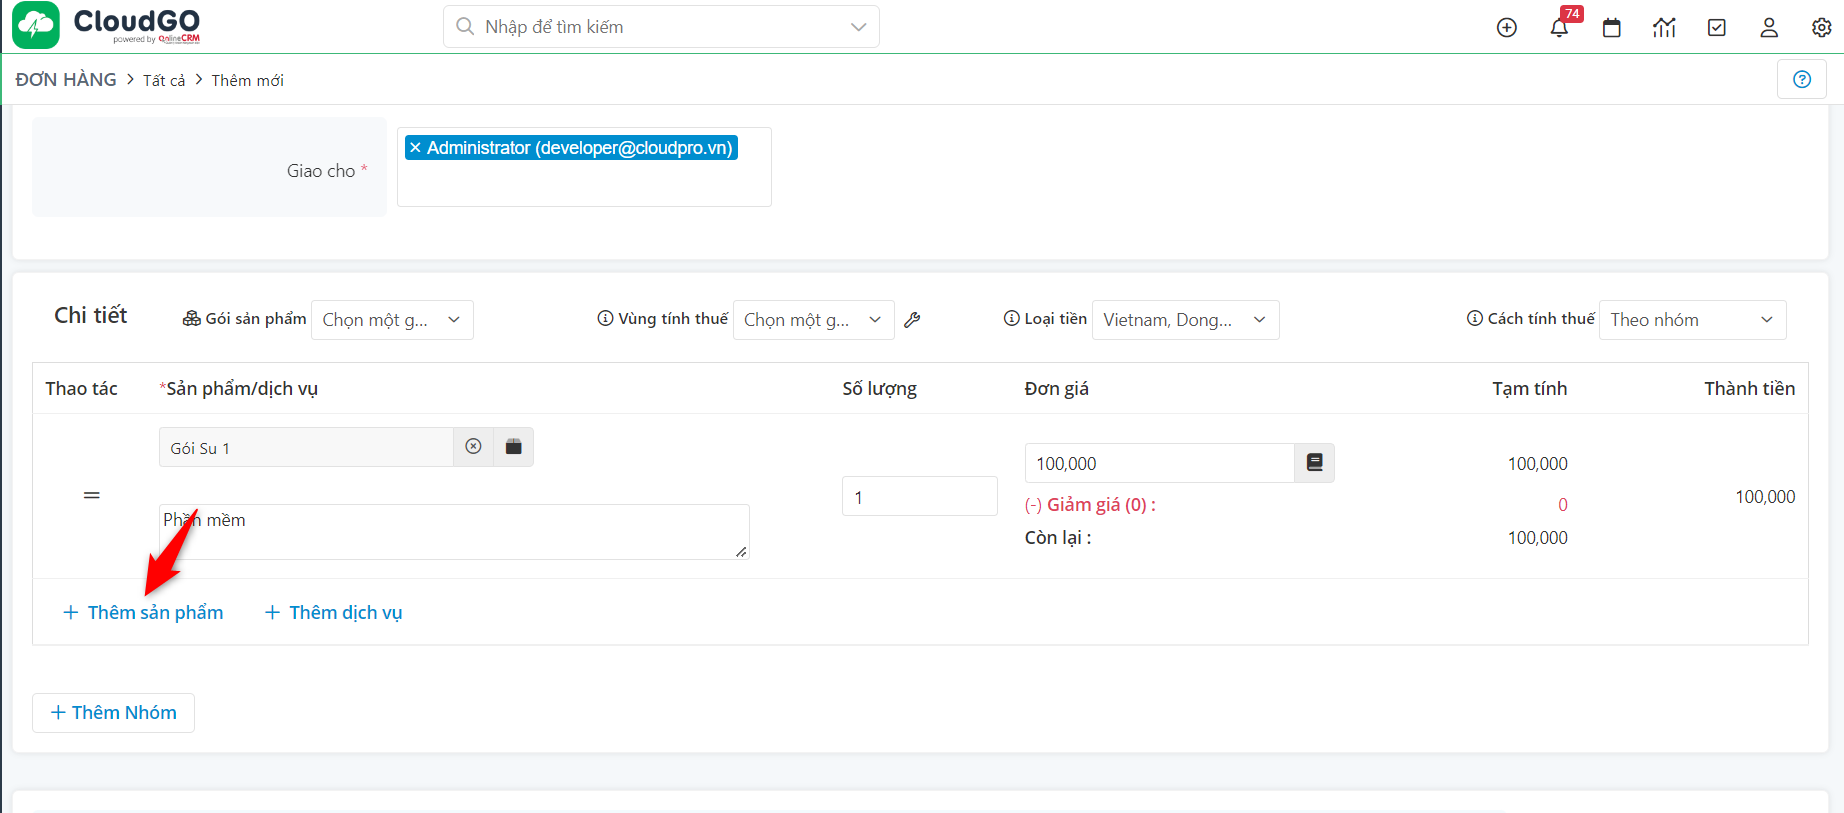Click the CloudGO logo
The height and width of the screenshot is (813, 1844).
tap(106, 25)
